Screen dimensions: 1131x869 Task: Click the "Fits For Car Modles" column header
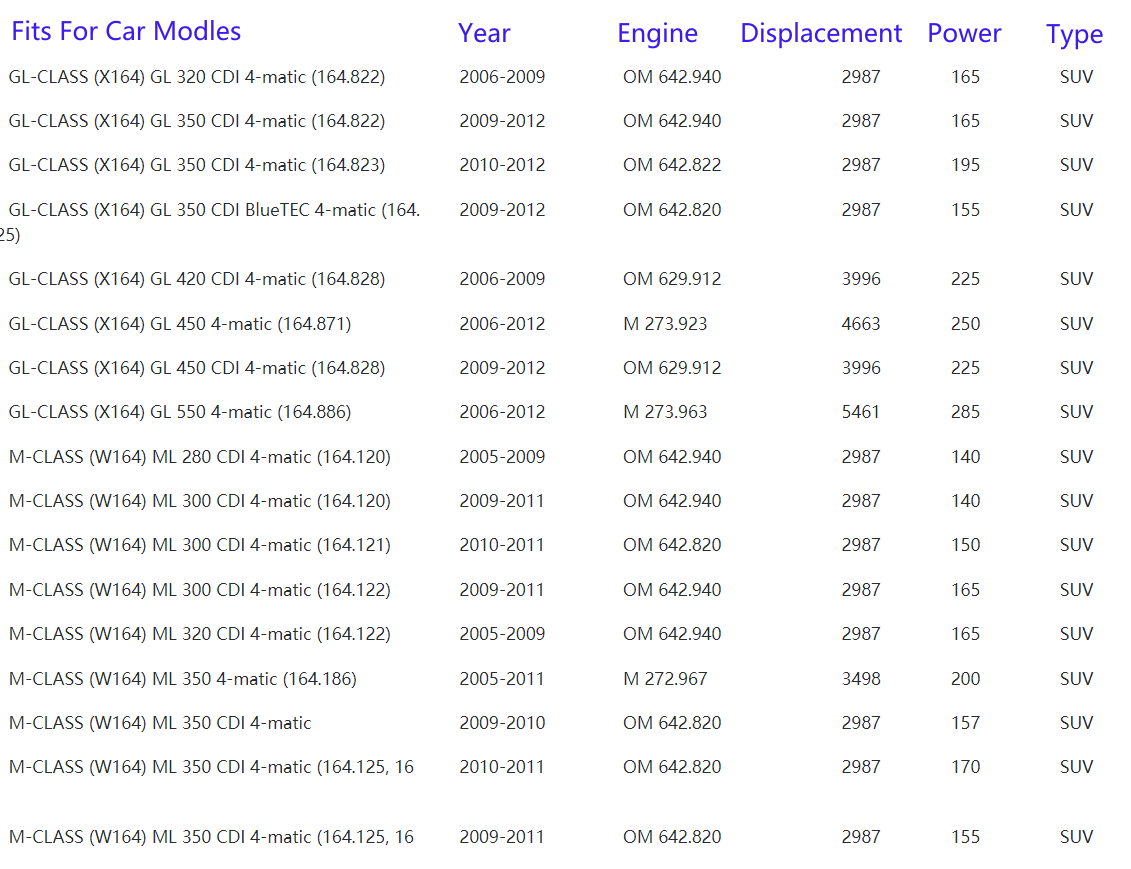[126, 31]
